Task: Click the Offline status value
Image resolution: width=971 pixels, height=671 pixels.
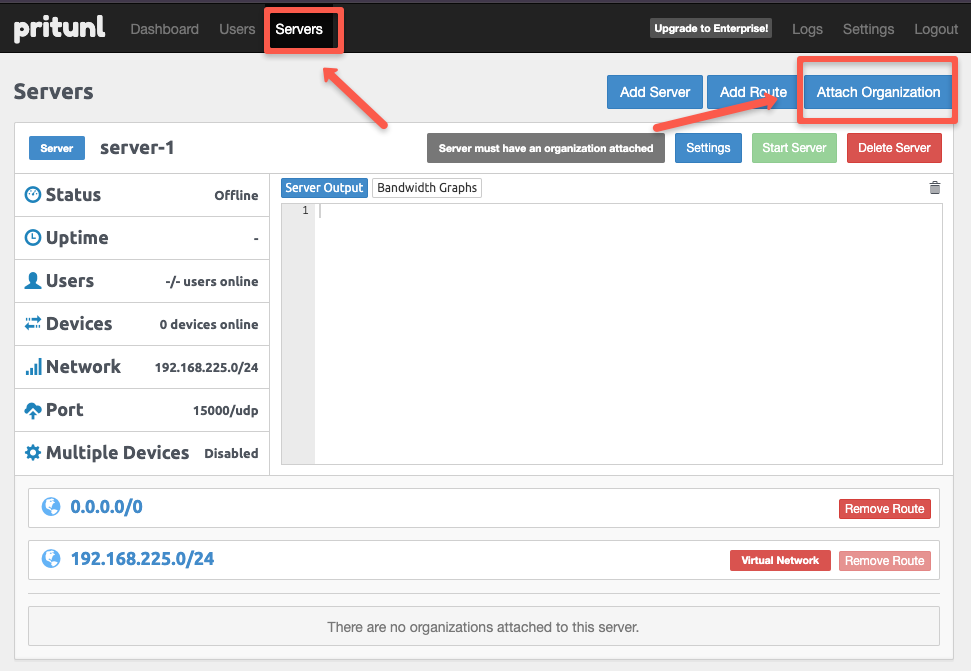Action: click(236, 196)
